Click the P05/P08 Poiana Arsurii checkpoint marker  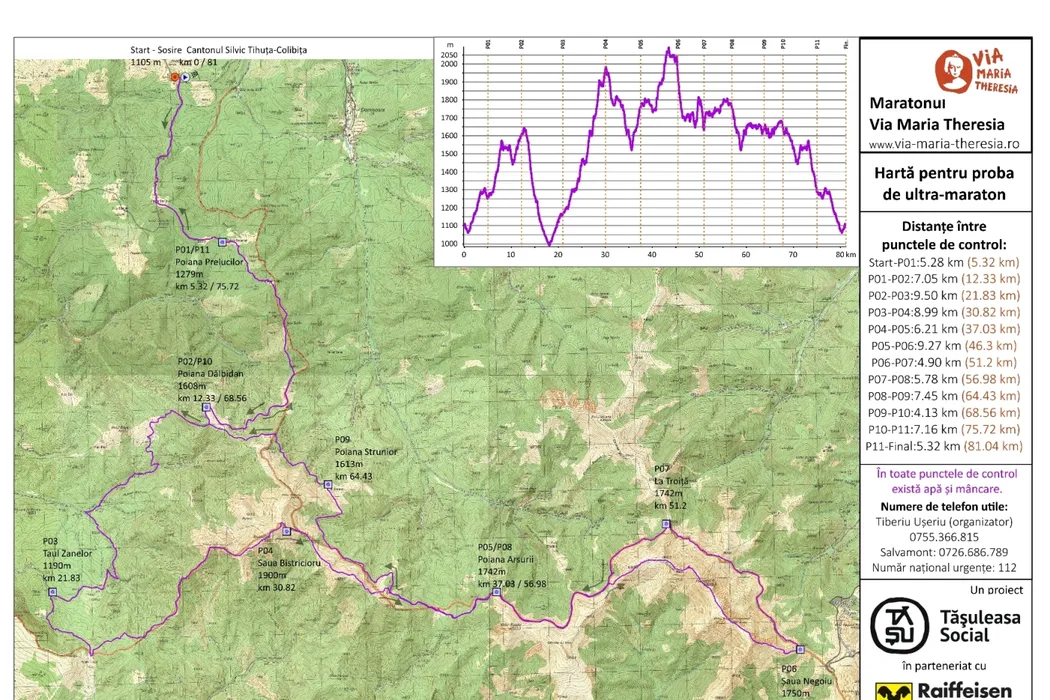coord(496,592)
